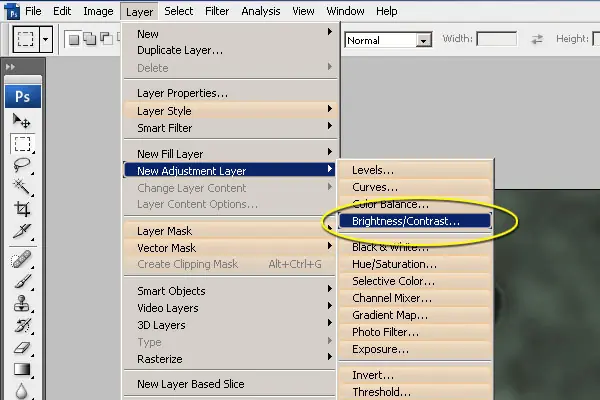
Task: Add a Levels… adjustment layer
Action: [x=416, y=170]
